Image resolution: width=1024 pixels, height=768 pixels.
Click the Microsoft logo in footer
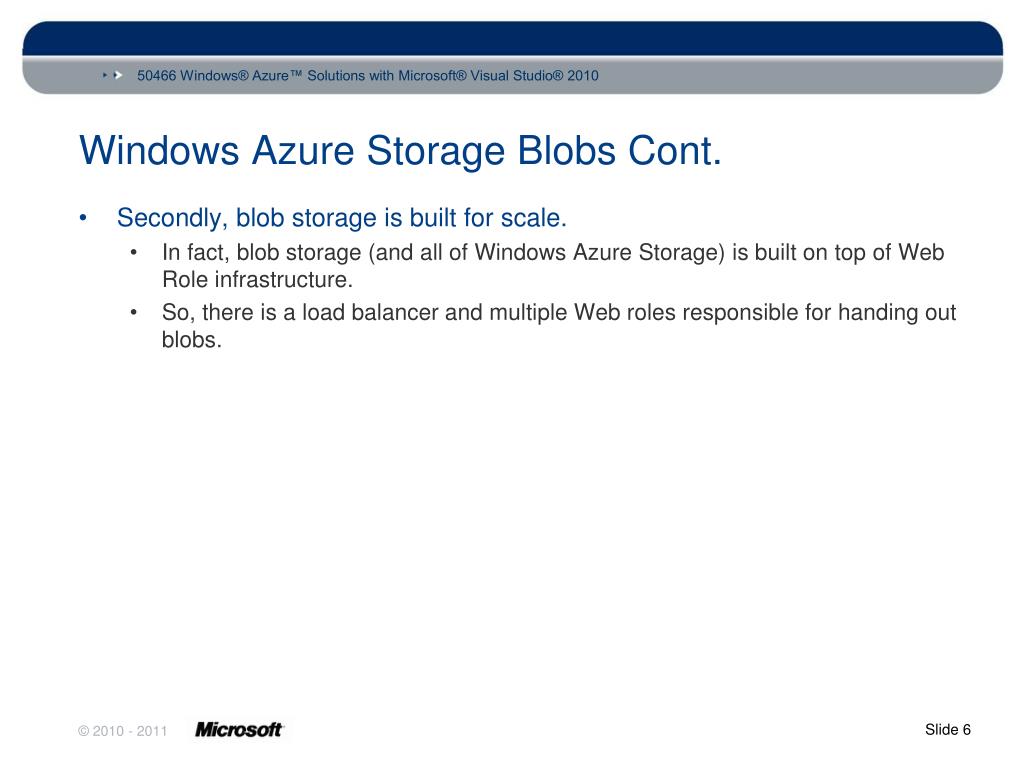pos(239,729)
